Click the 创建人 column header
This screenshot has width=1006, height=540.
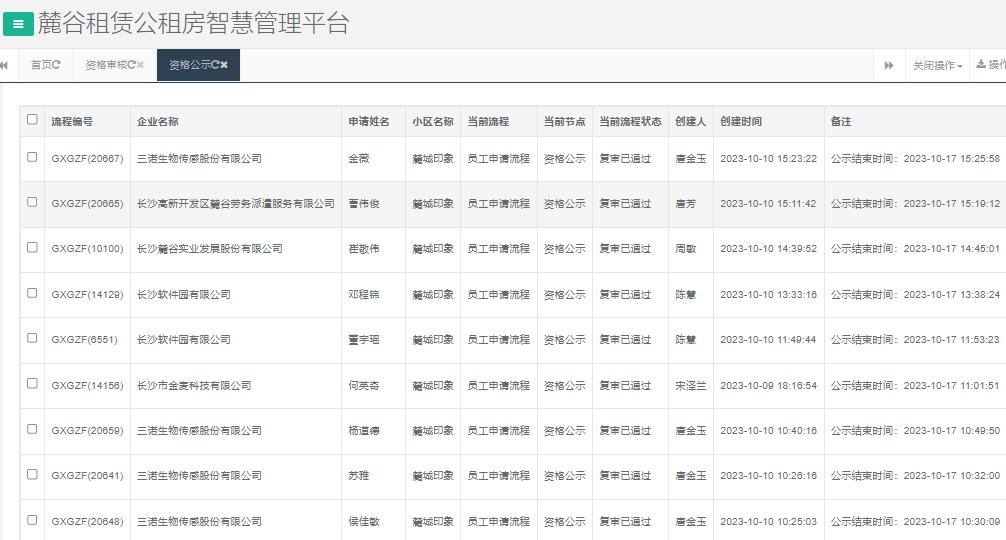[690, 121]
